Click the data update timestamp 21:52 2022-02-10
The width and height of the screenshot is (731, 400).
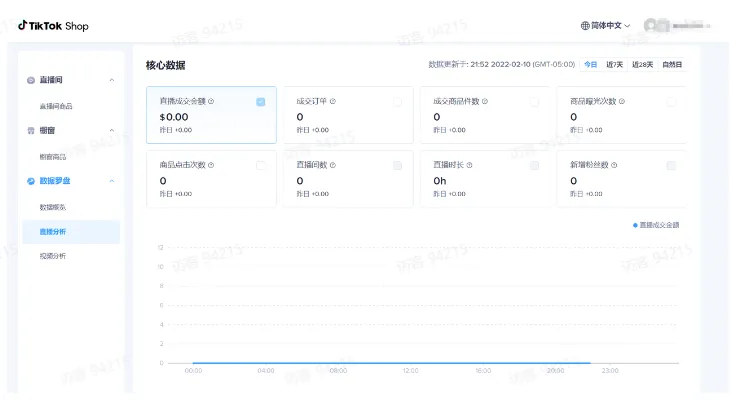[501, 64]
